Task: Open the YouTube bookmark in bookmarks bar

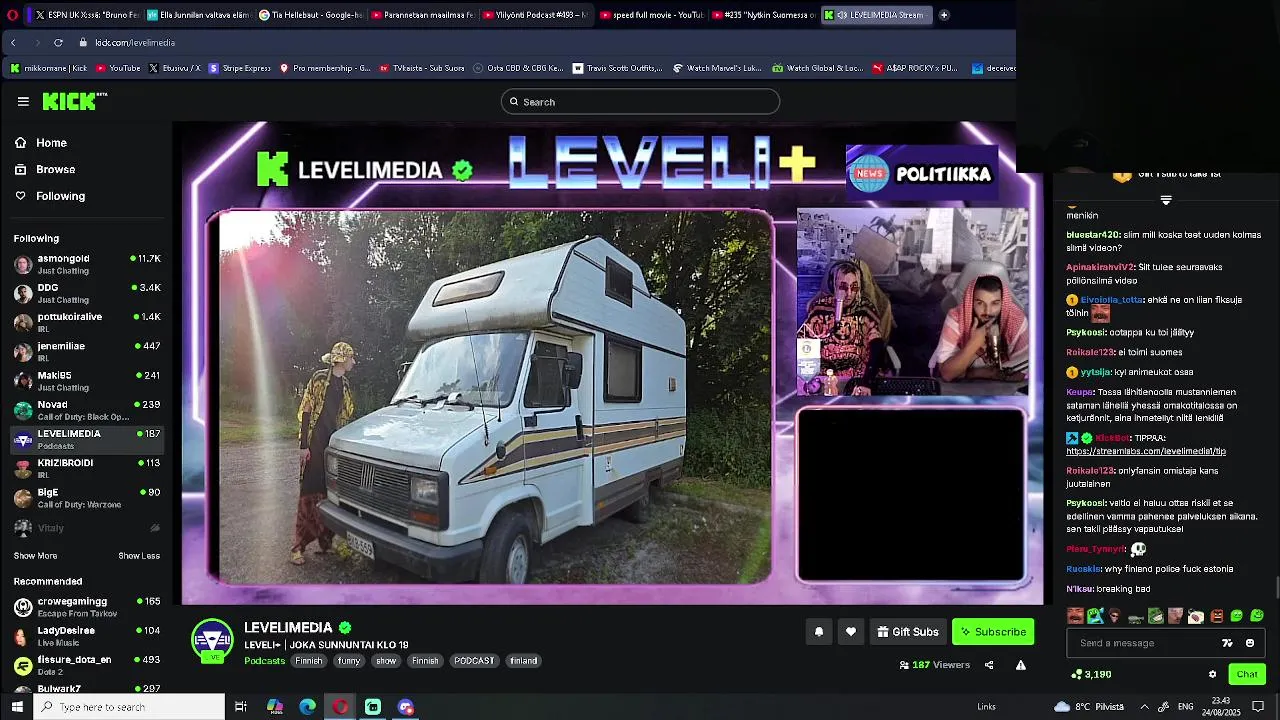Action: pos(118,68)
